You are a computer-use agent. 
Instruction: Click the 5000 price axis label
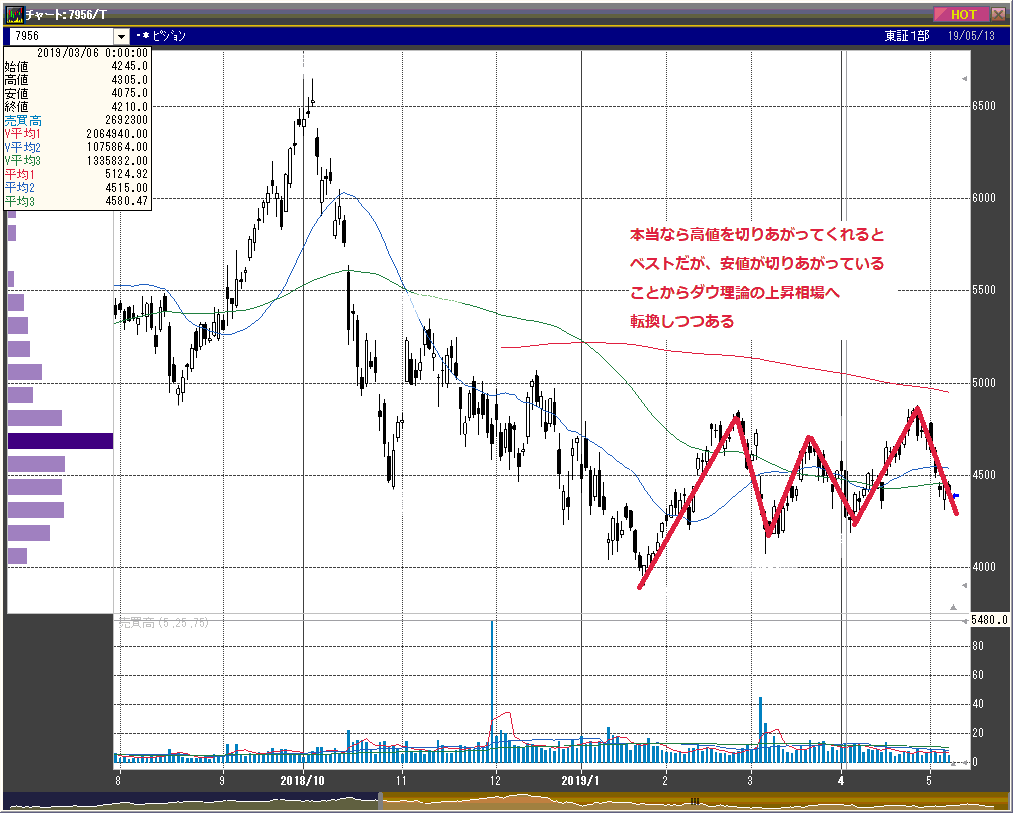(984, 383)
